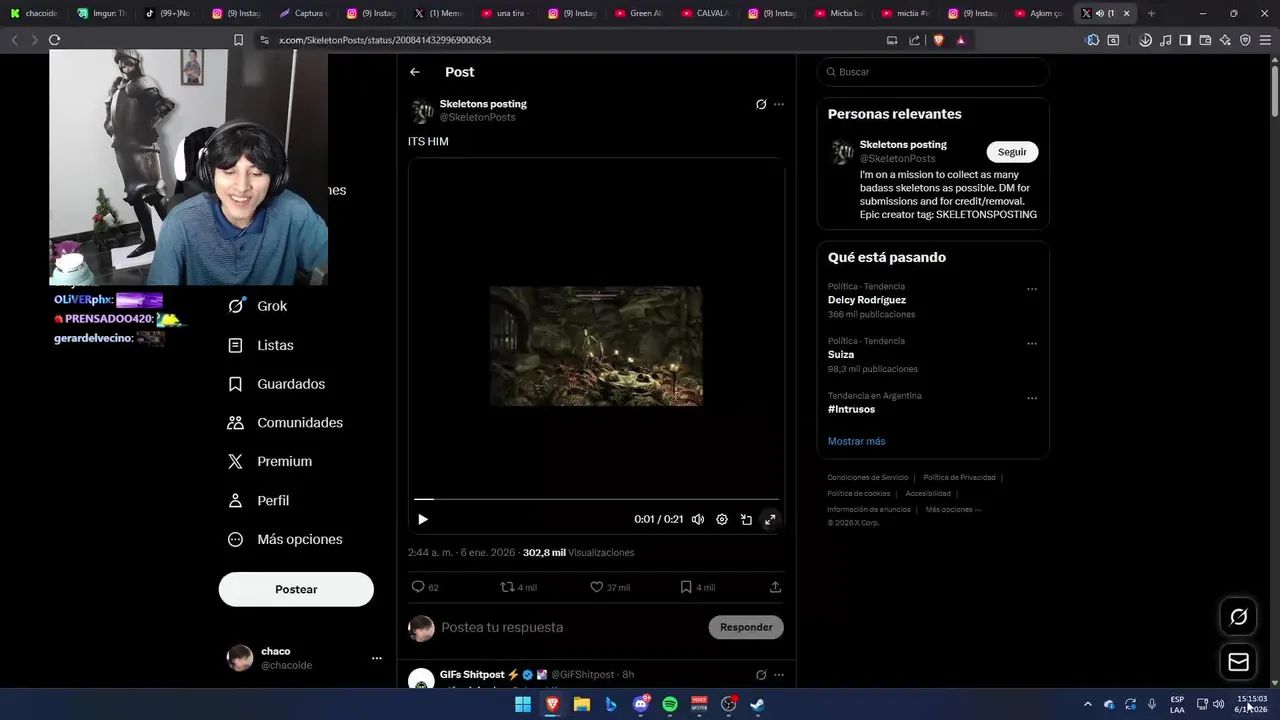The width and height of the screenshot is (1280, 720).
Task: Reload the browser page
Action: click(54, 40)
